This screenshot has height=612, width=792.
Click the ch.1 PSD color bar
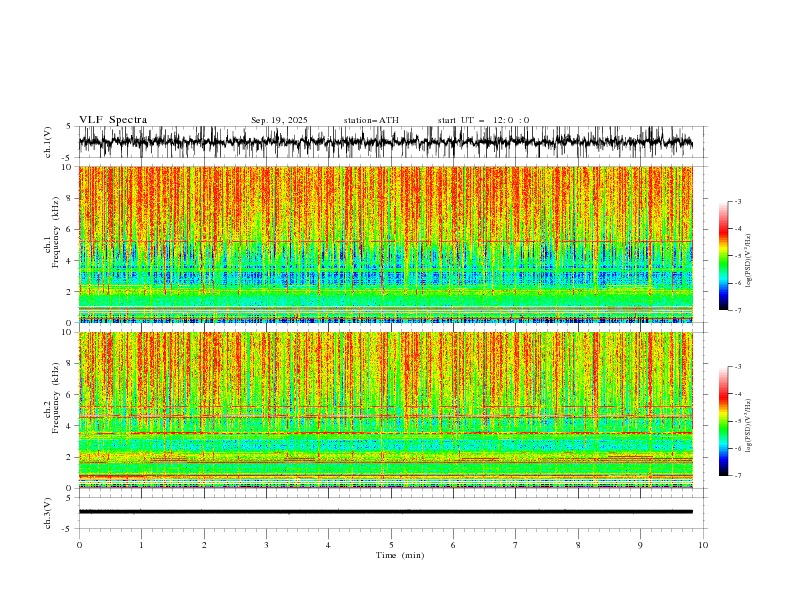coord(723,256)
